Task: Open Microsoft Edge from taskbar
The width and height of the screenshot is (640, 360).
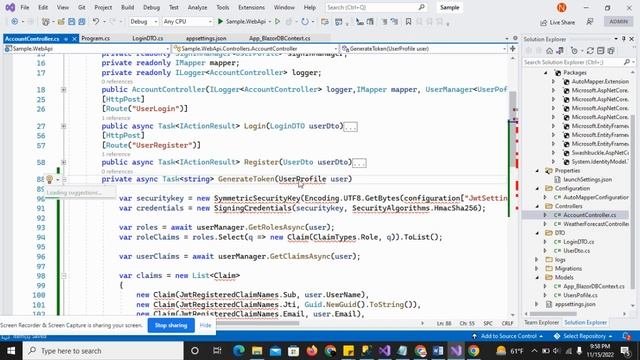Action: click(239, 351)
